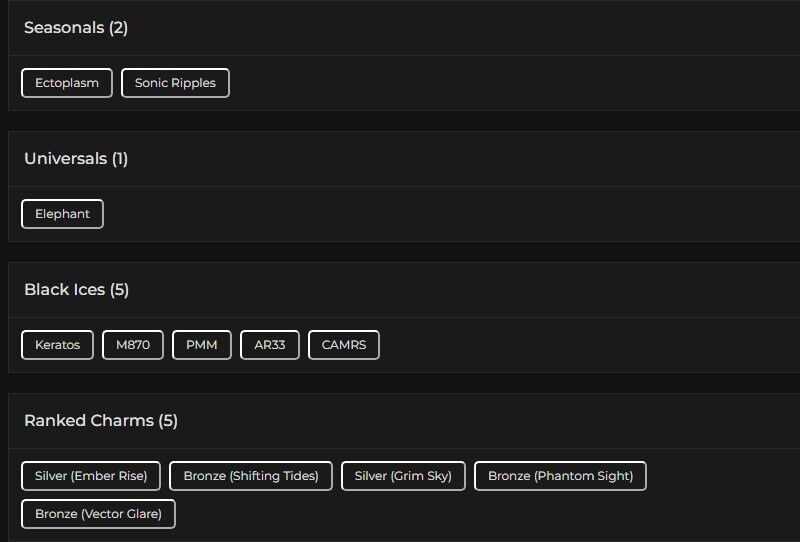Click the (1) count beside Universals

(120, 159)
